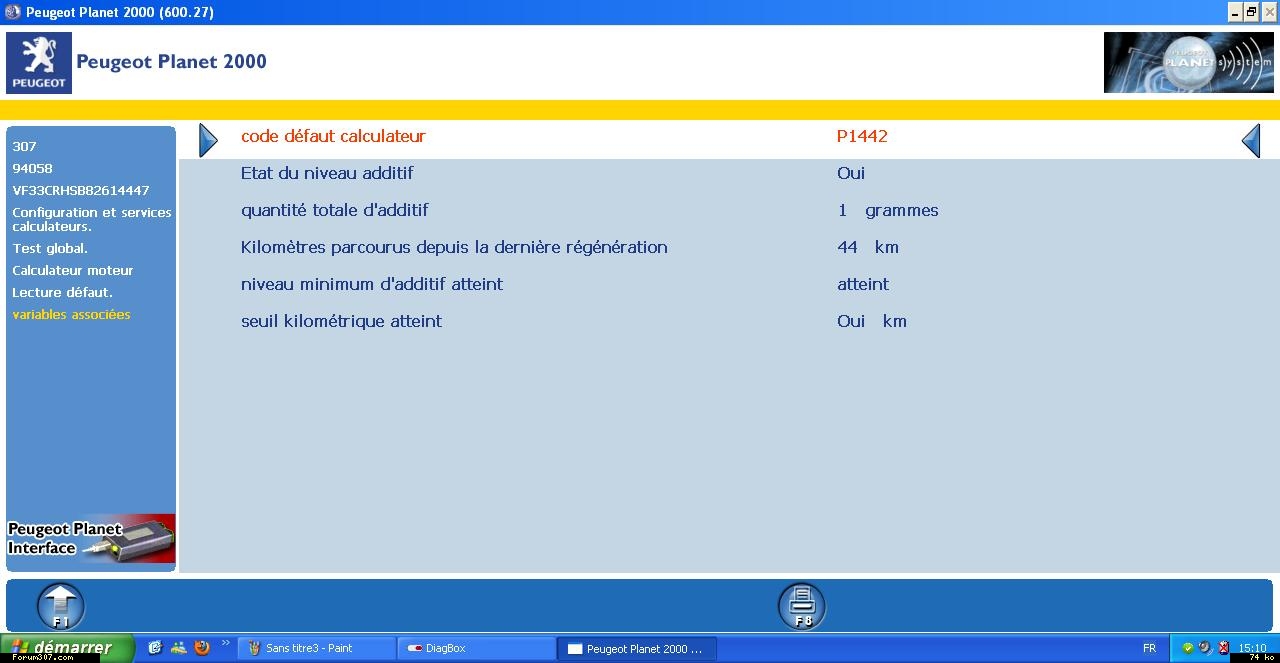Expand the quick launch overflow chevron
Image resolution: width=1280 pixels, height=663 pixels.
click(225, 644)
